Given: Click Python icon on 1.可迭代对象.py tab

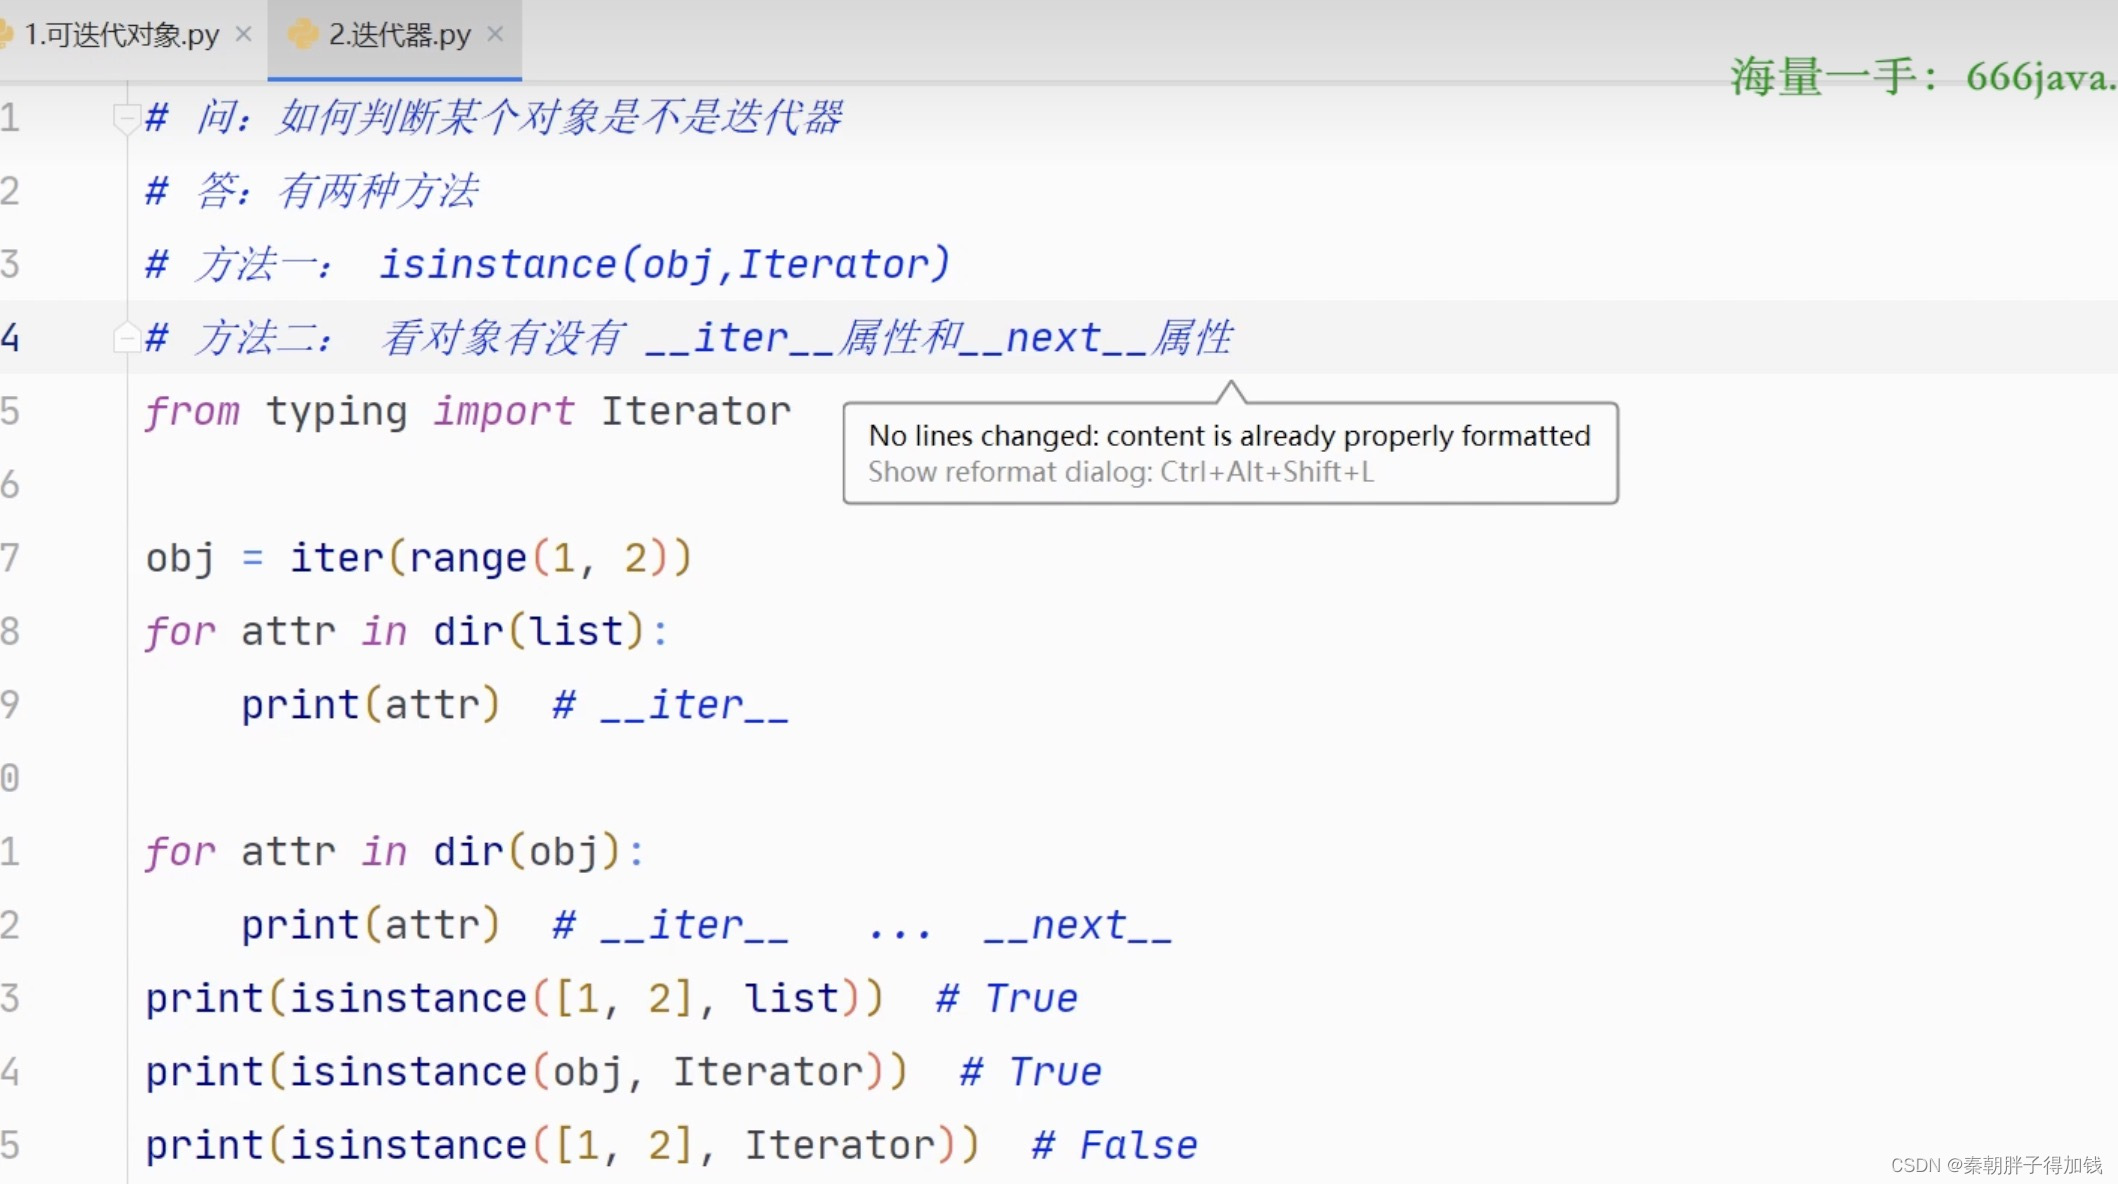Looking at the screenshot, I should (6, 35).
